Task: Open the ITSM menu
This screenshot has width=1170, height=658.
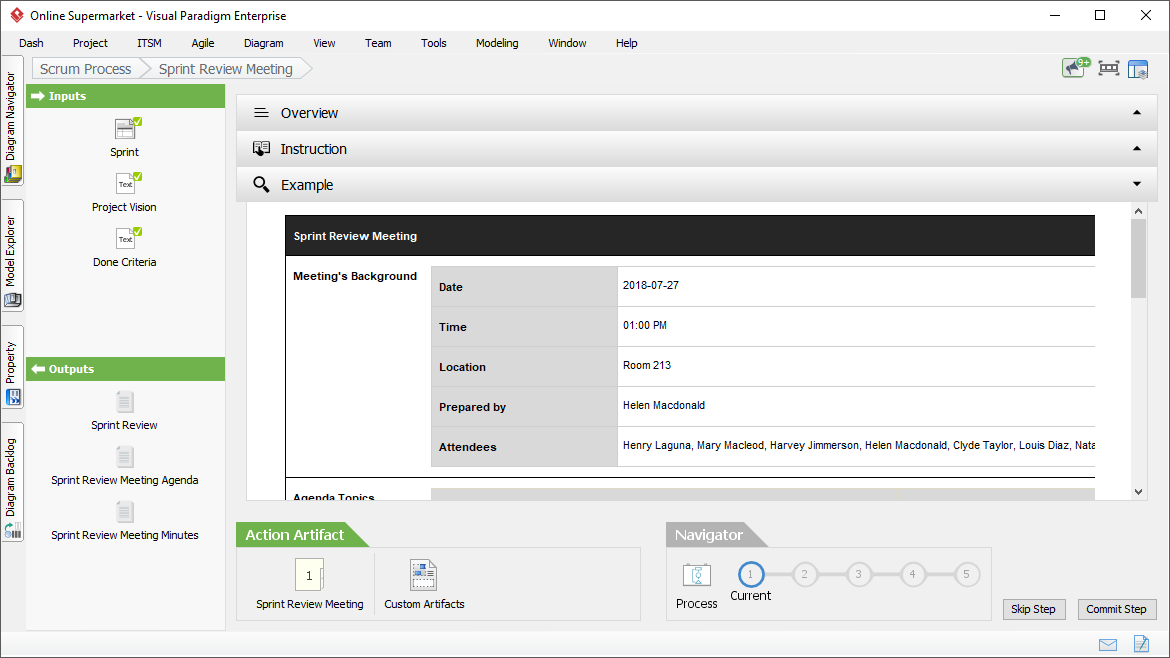Action: click(x=149, y=43)
